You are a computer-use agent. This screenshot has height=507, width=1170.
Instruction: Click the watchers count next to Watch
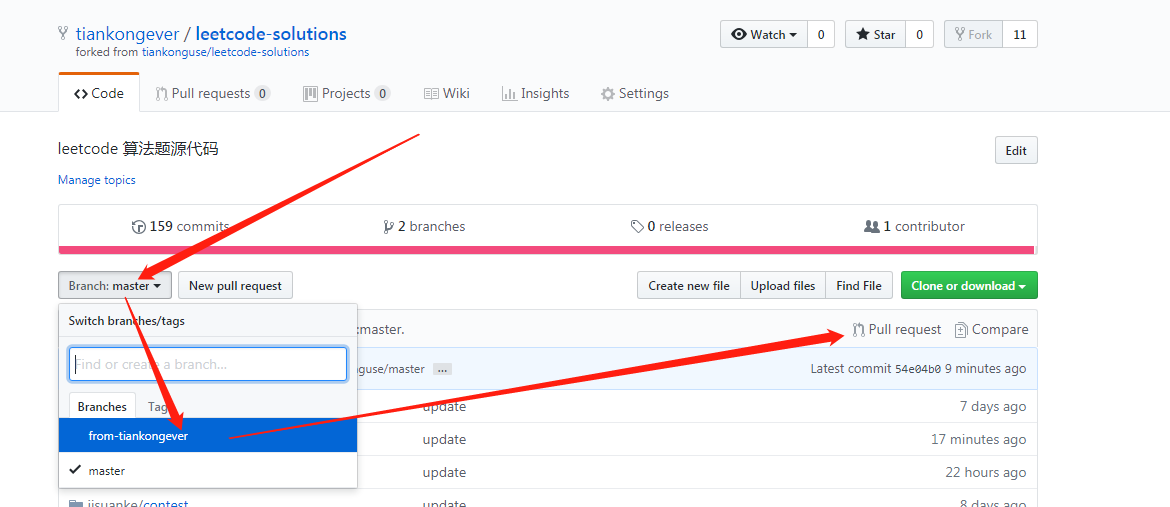coord(821,34)
